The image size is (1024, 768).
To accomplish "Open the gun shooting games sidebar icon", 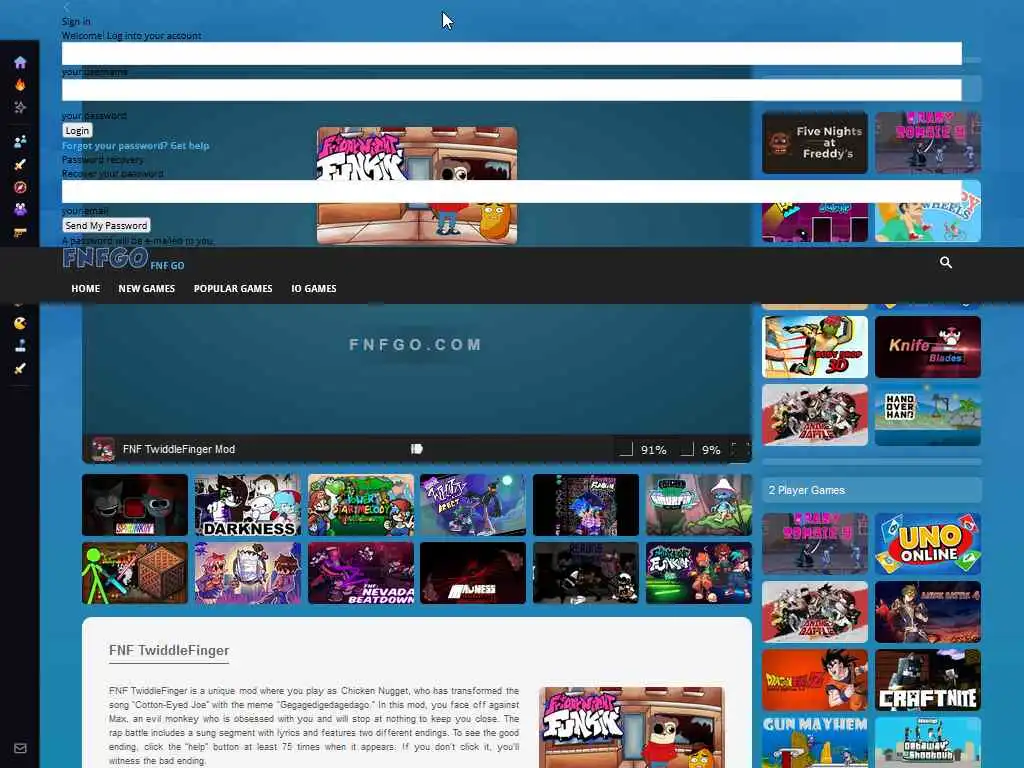I will click(20, 232).
